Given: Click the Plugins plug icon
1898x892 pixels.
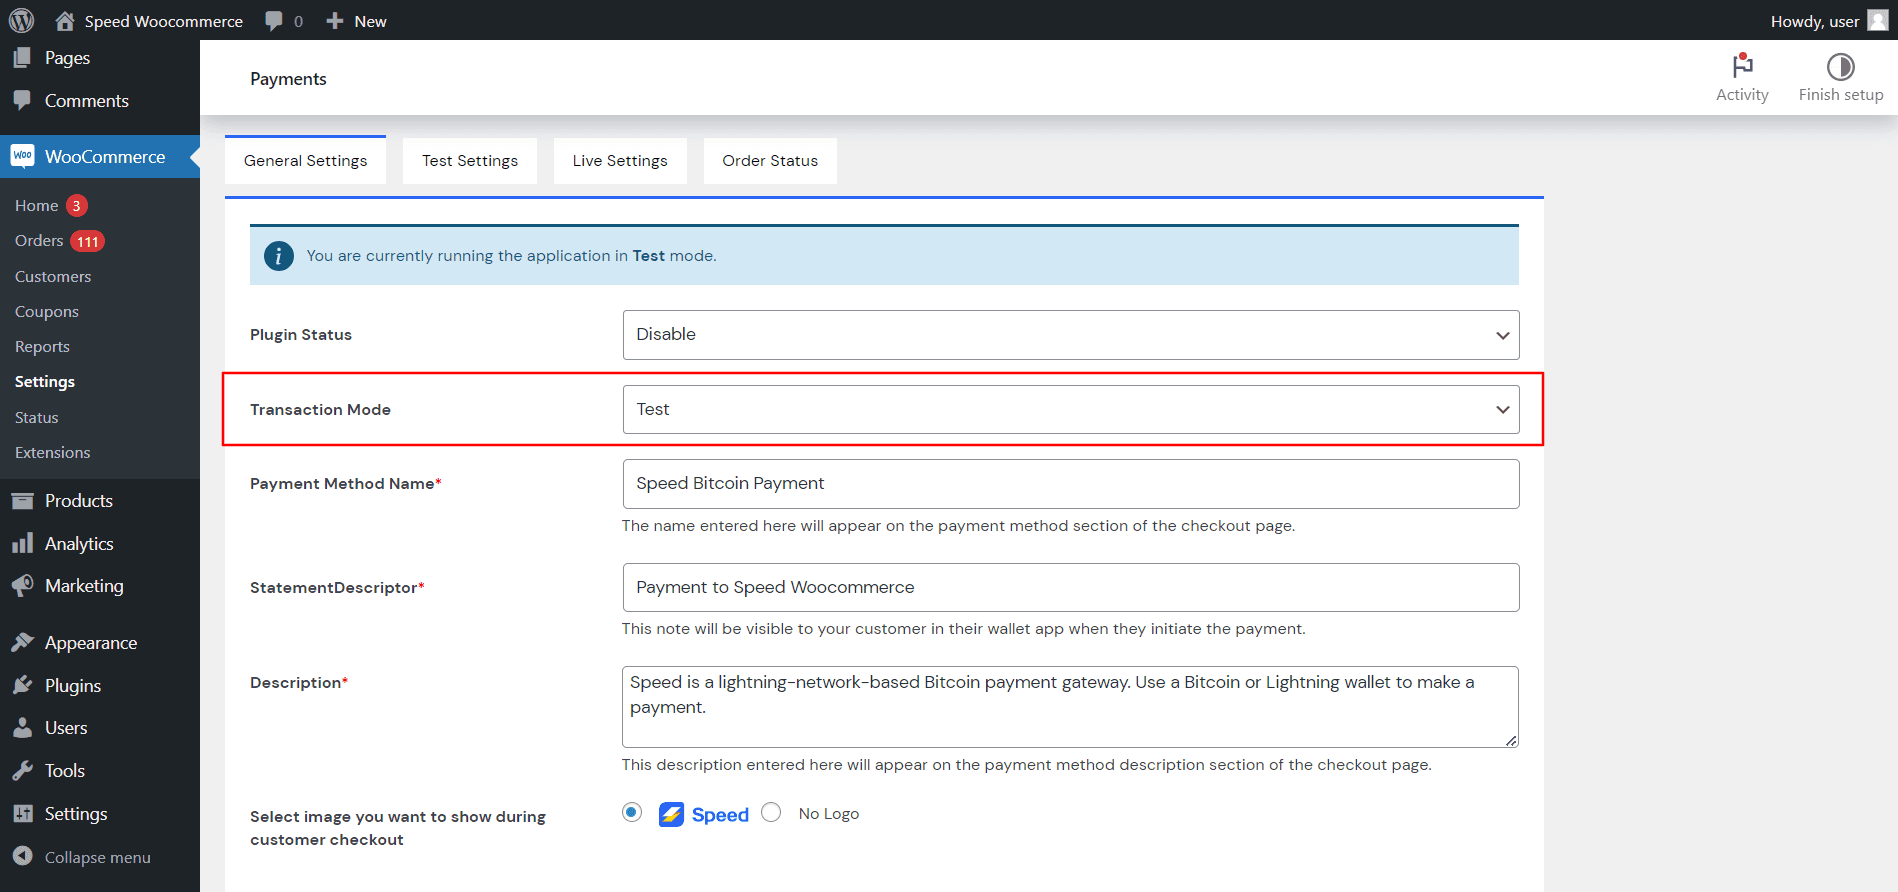Looking at the screenshot, I should point(22,685).
